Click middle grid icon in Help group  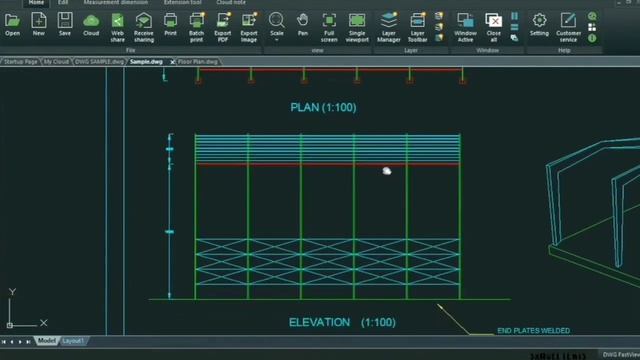point(592,27)
